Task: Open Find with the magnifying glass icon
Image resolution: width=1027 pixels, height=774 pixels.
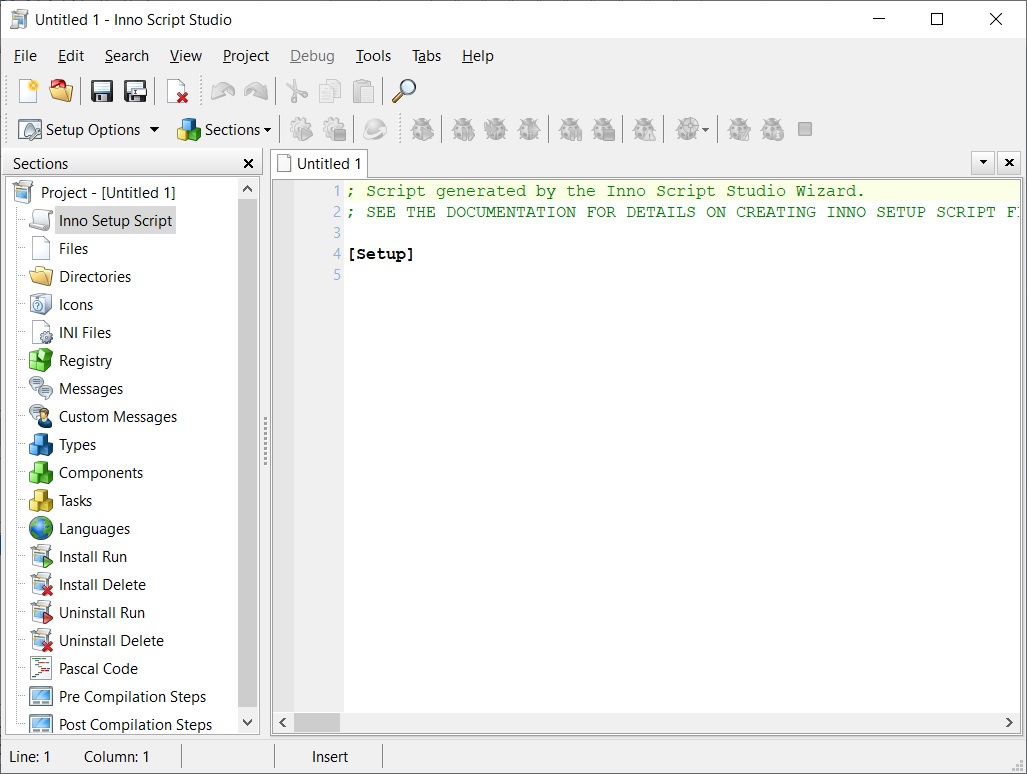Action: 404,91
